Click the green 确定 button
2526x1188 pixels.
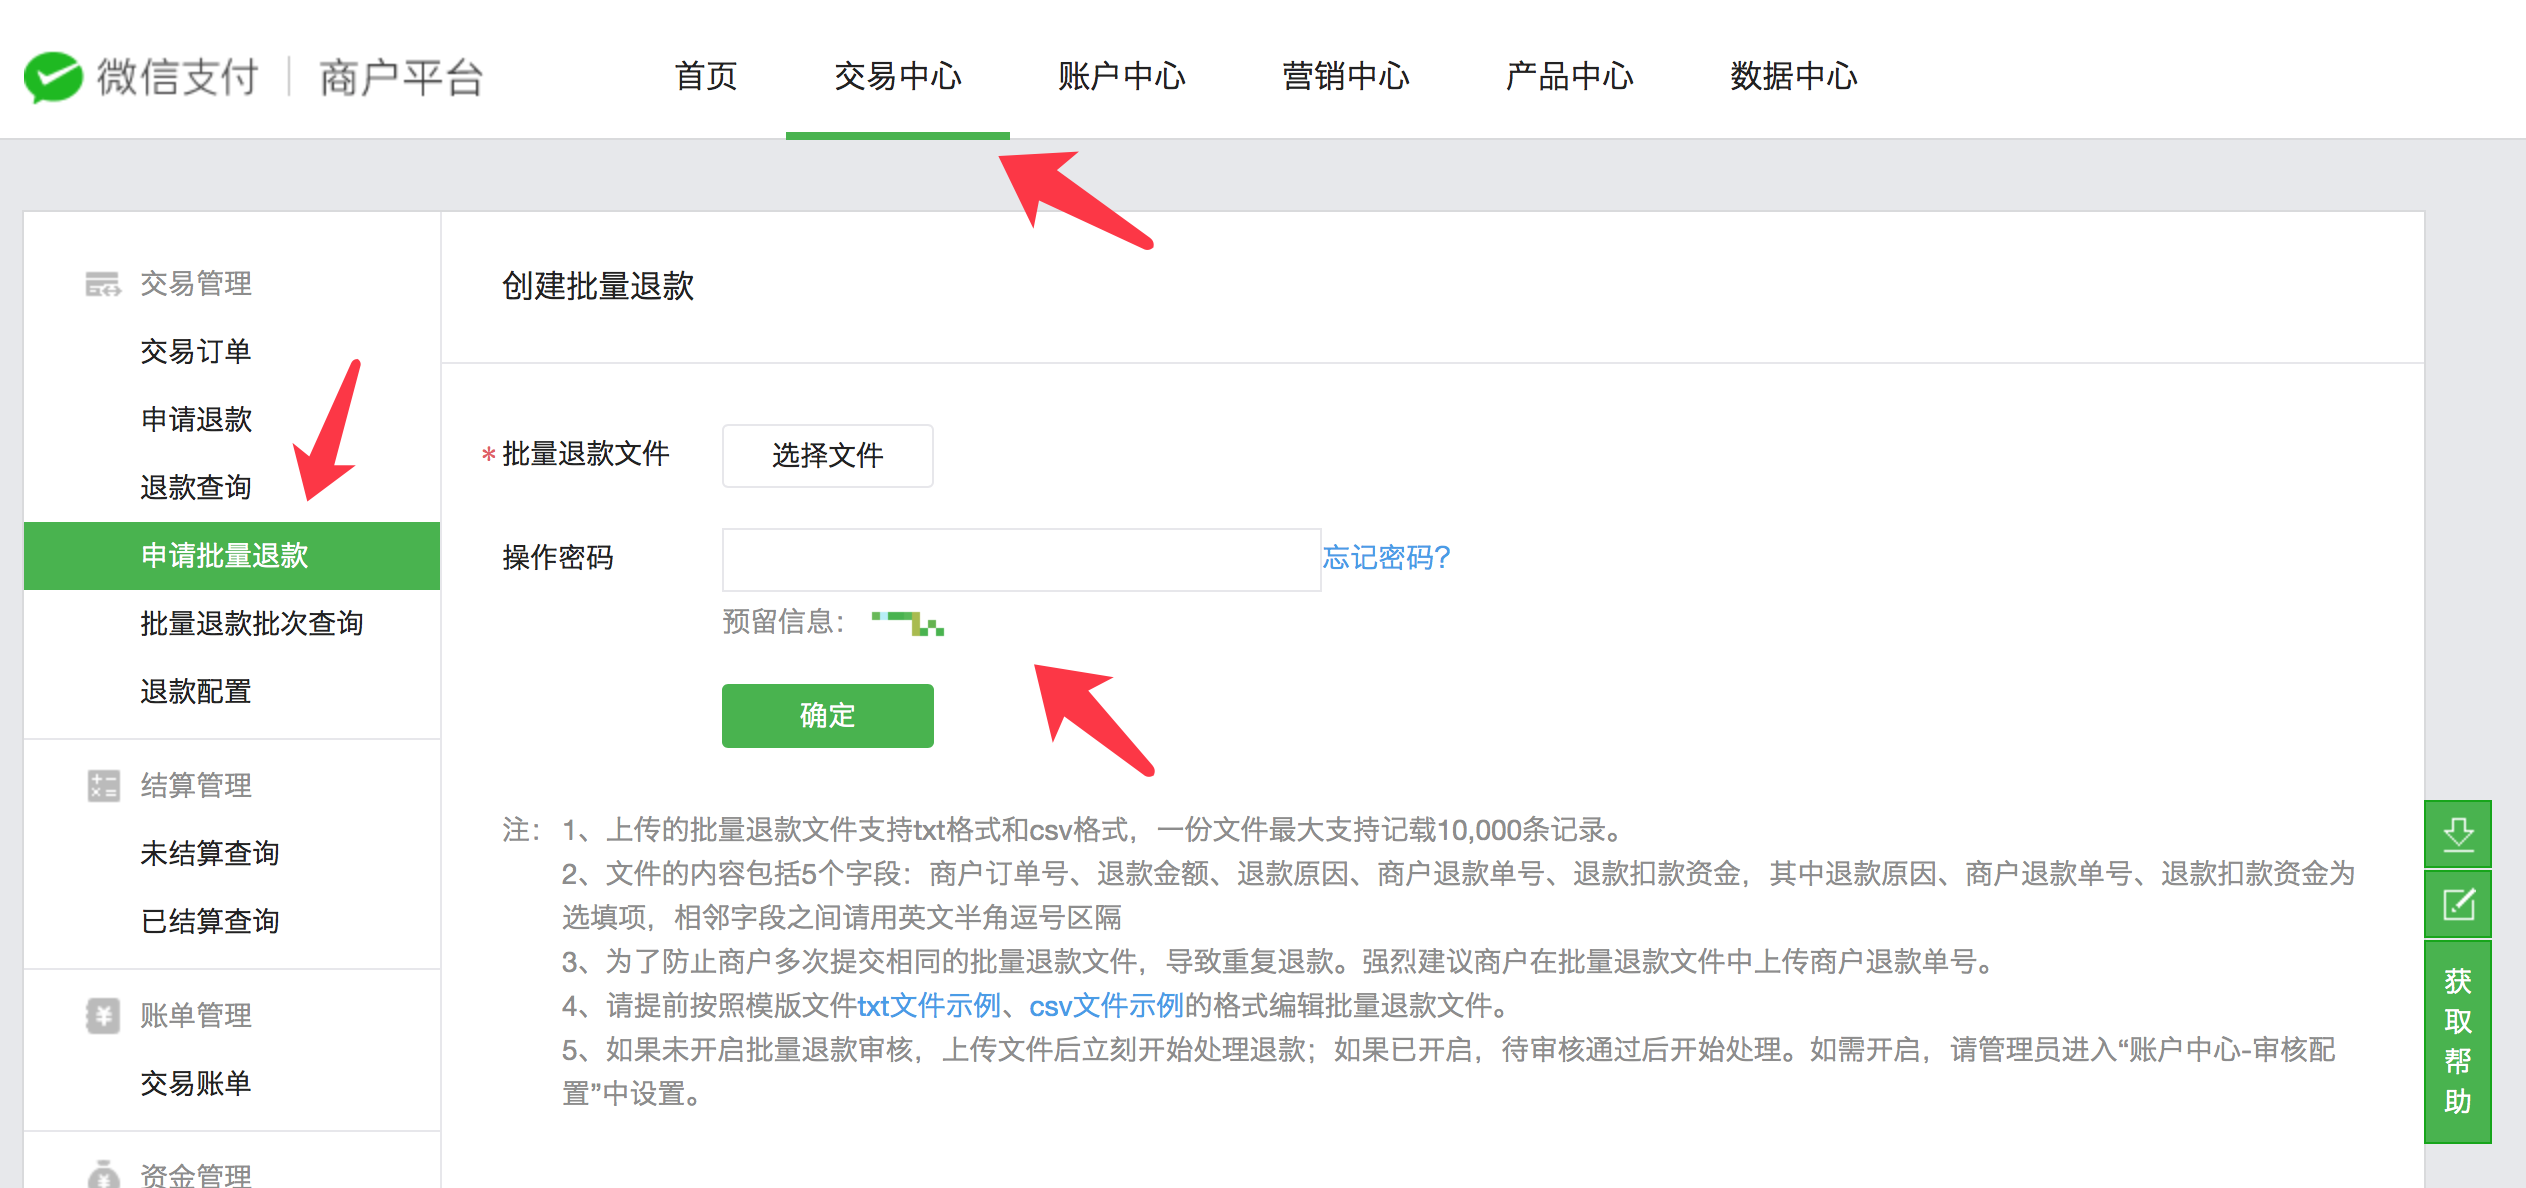[x=827, y=716]
